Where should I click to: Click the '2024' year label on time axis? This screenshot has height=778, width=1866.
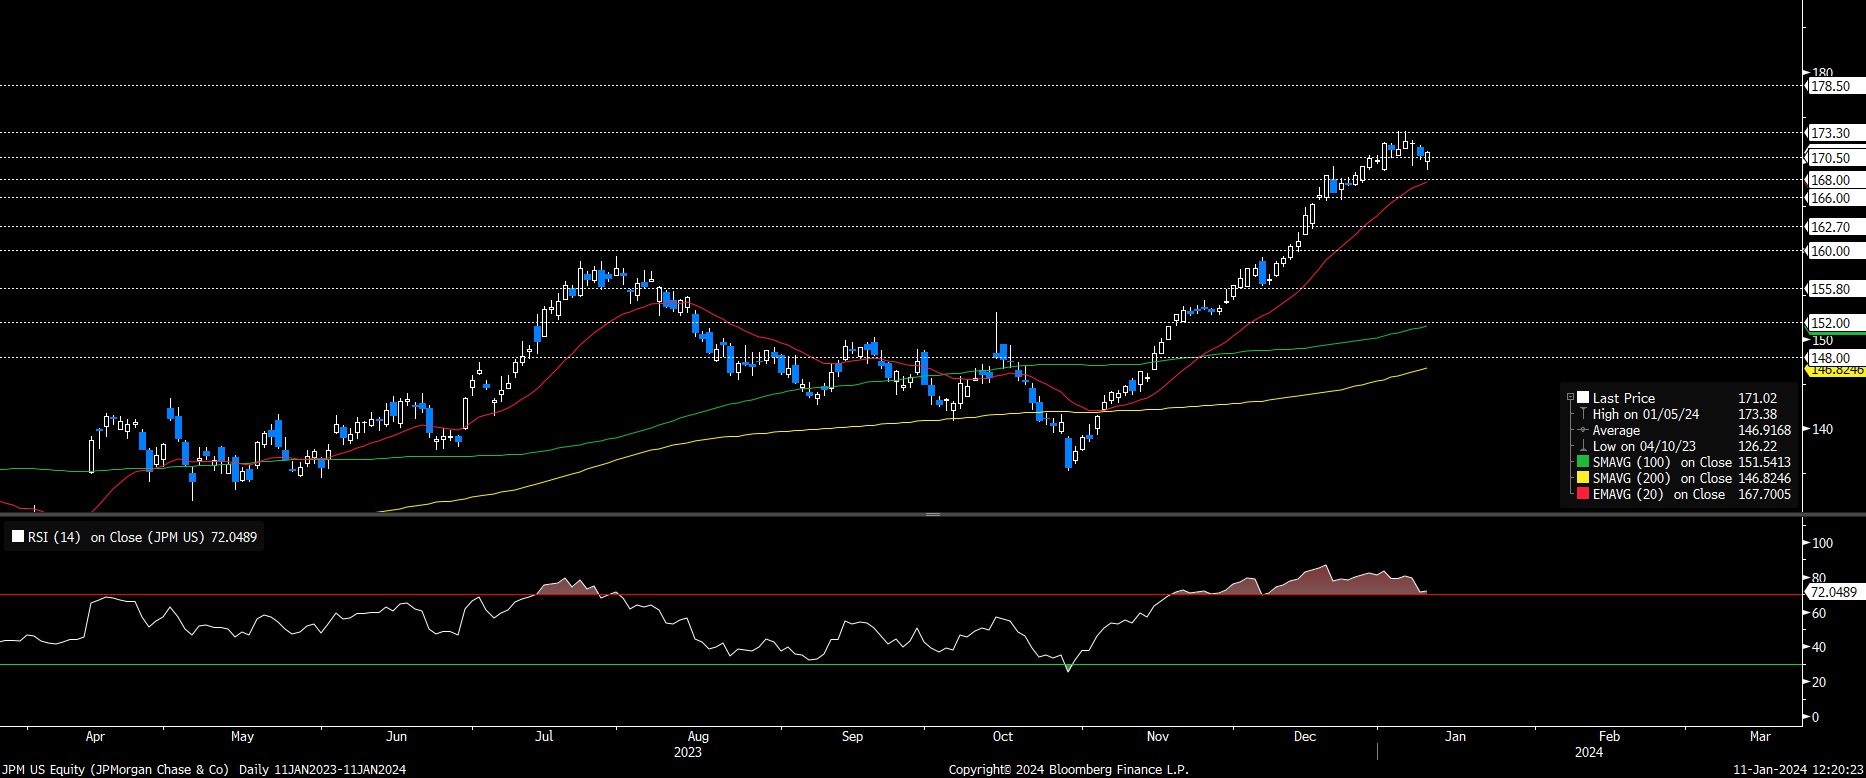click(1588, 752)
